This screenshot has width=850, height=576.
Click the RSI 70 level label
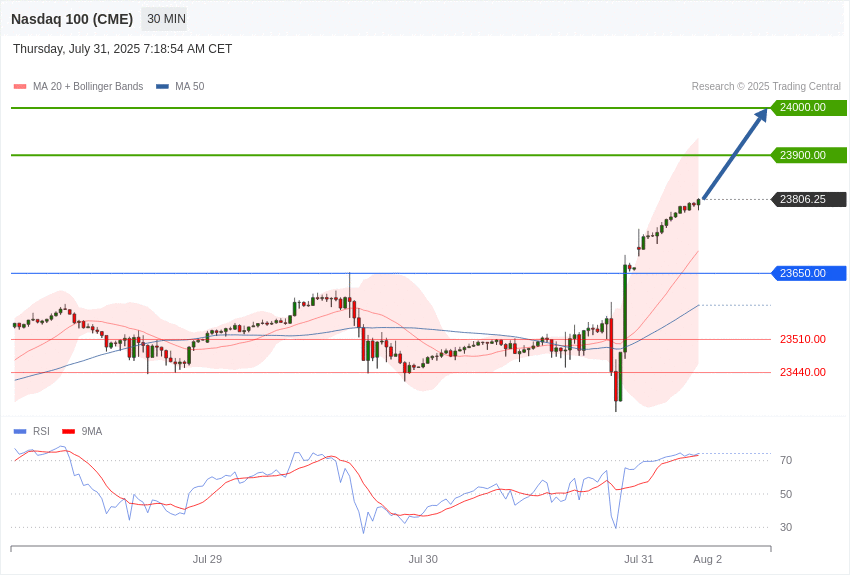[x=786, y=461]
